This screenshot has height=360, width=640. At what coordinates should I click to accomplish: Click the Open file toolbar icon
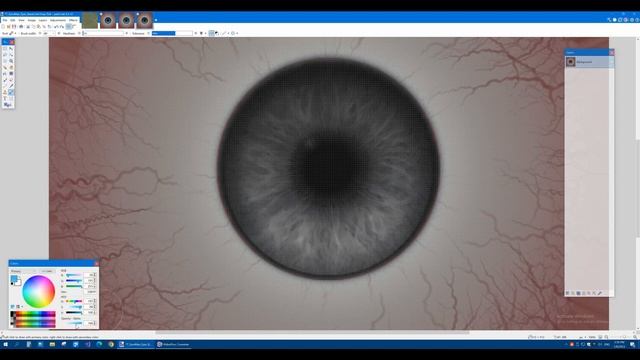[x=8, y=27]
